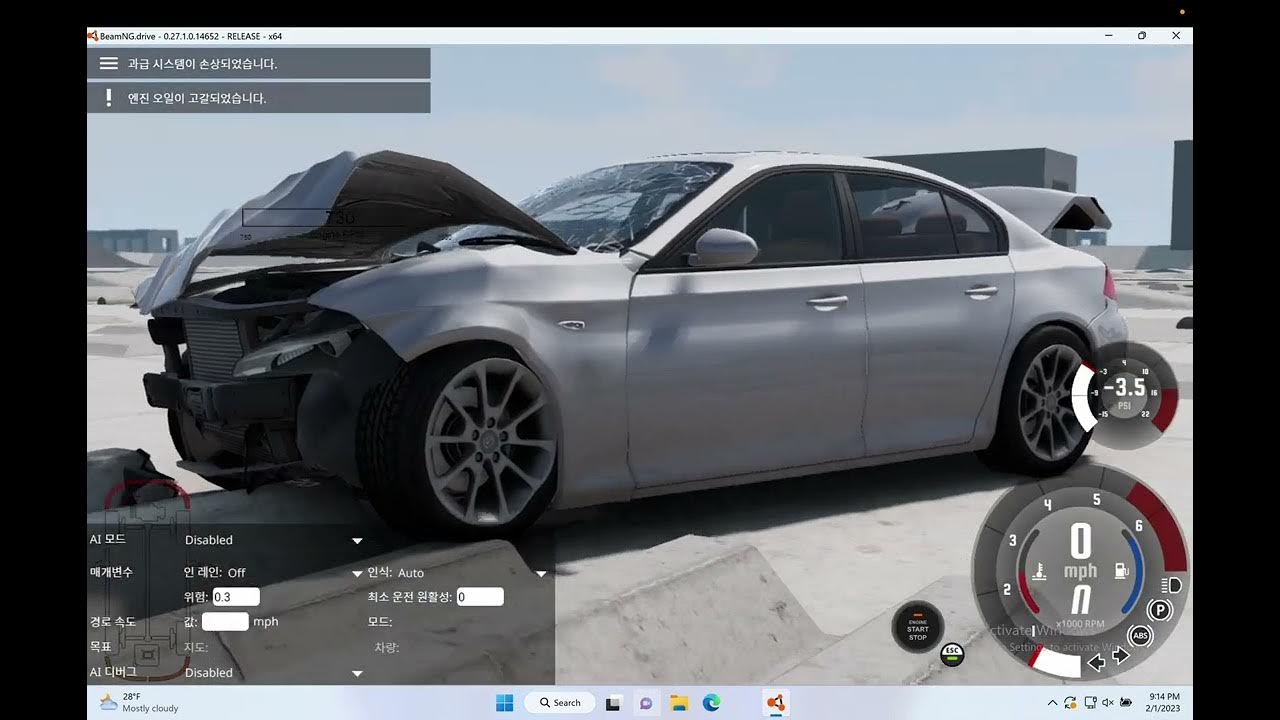Click the left turn signal arrow
The height and width of the screenshot is (720, 1280).
point(1095,661)
